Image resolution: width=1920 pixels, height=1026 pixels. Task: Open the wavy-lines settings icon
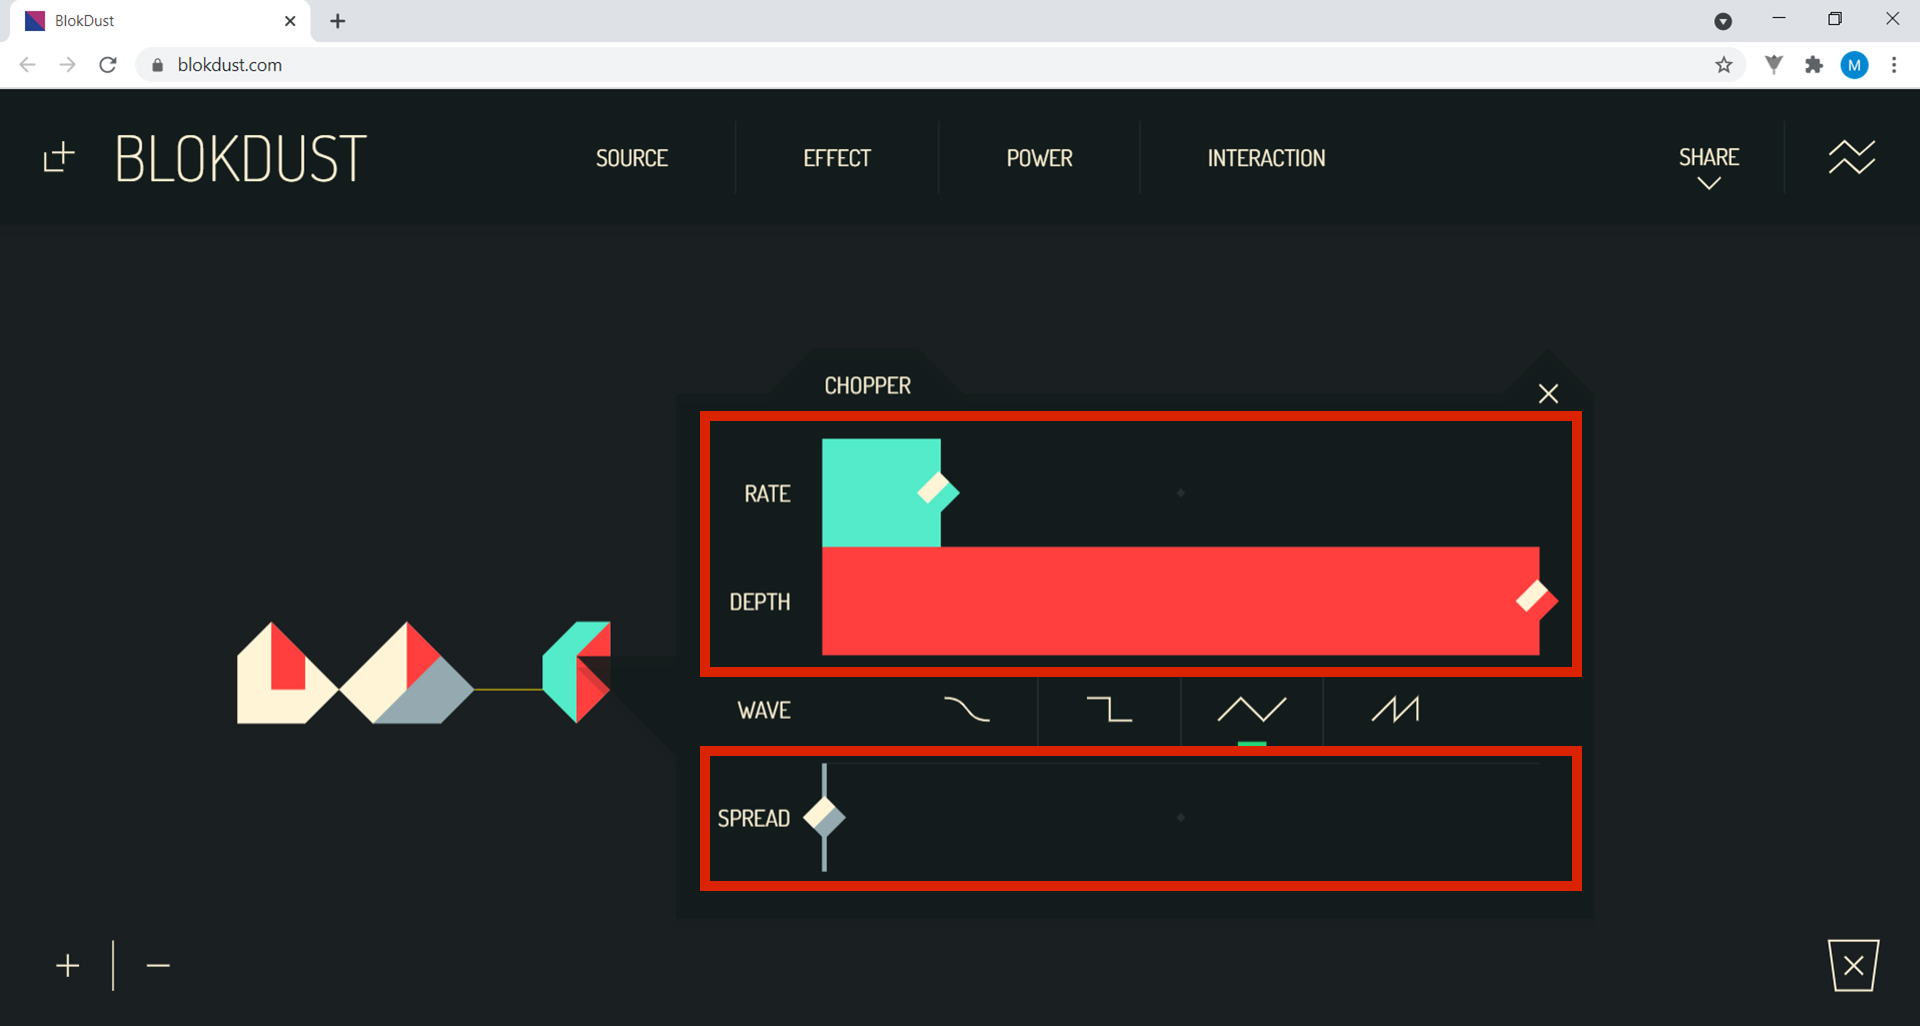tap(1852, 157)
